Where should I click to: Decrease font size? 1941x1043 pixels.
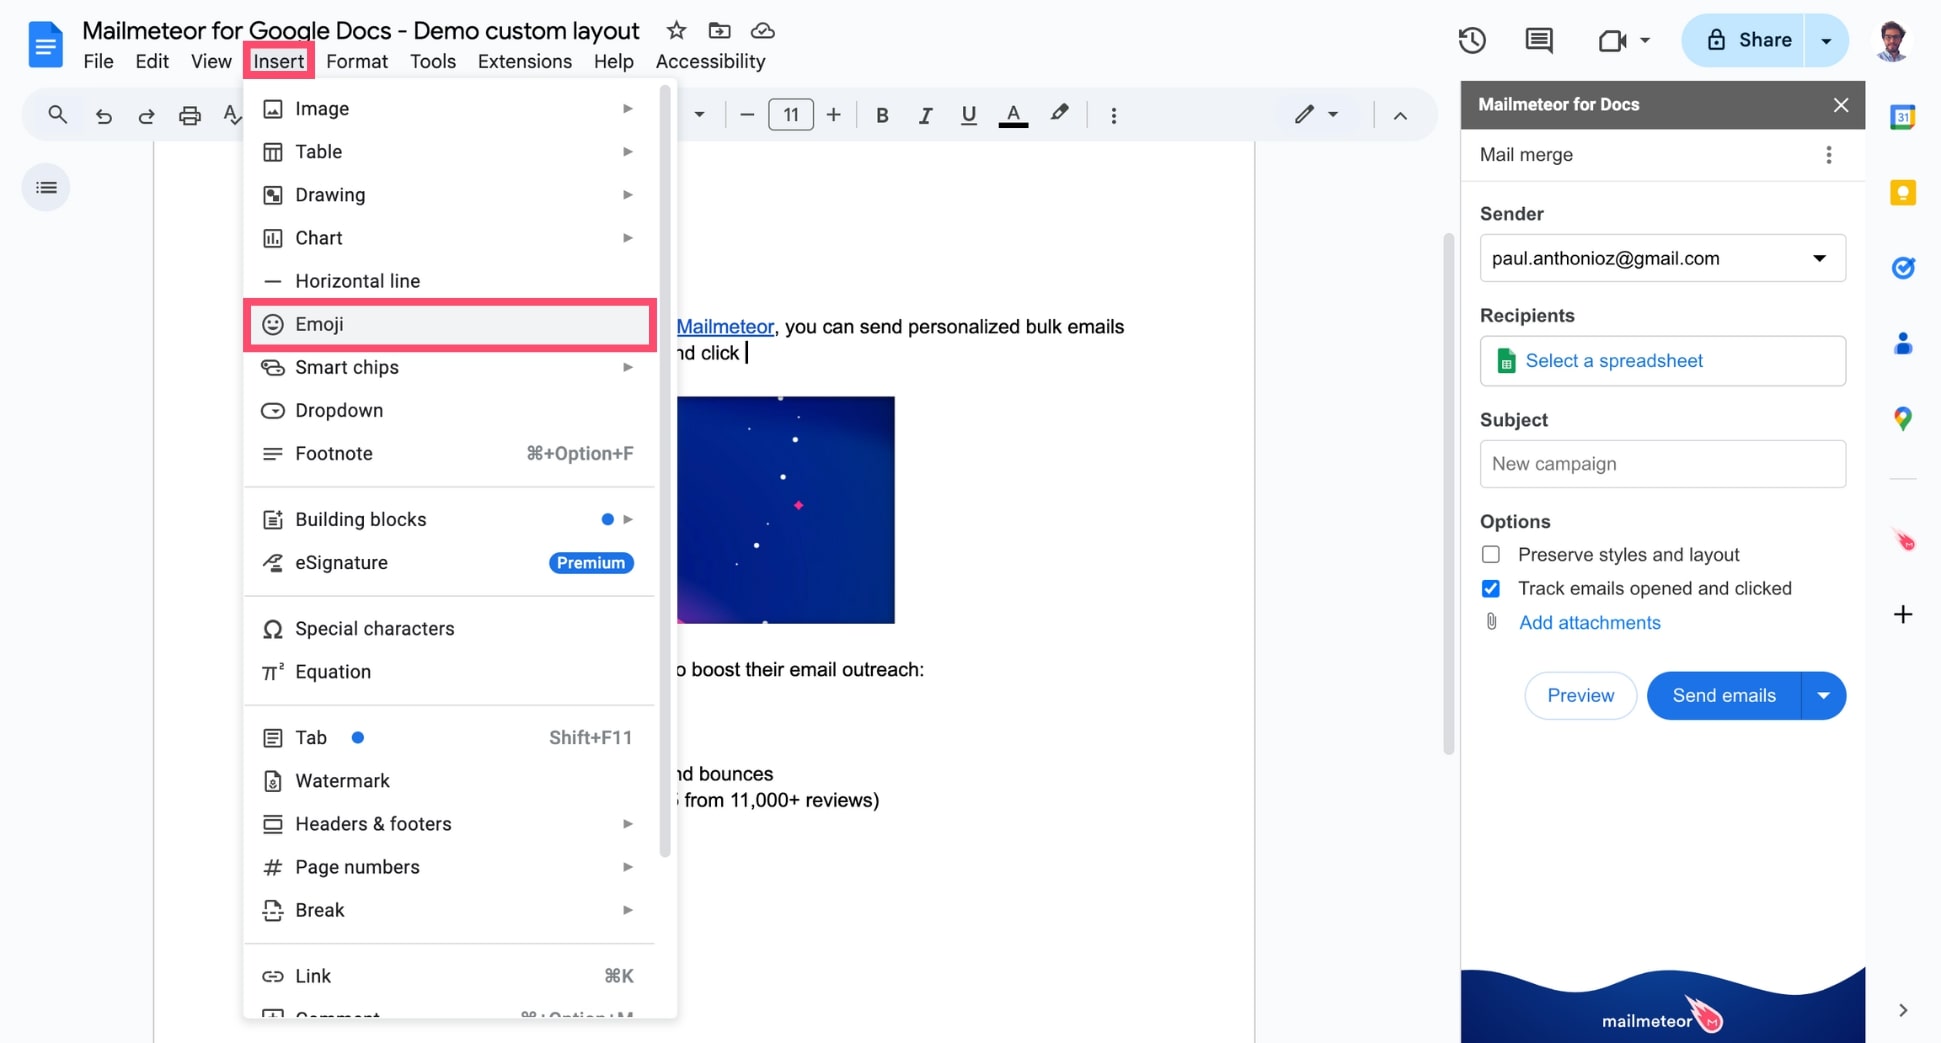(x=746, y=115)
